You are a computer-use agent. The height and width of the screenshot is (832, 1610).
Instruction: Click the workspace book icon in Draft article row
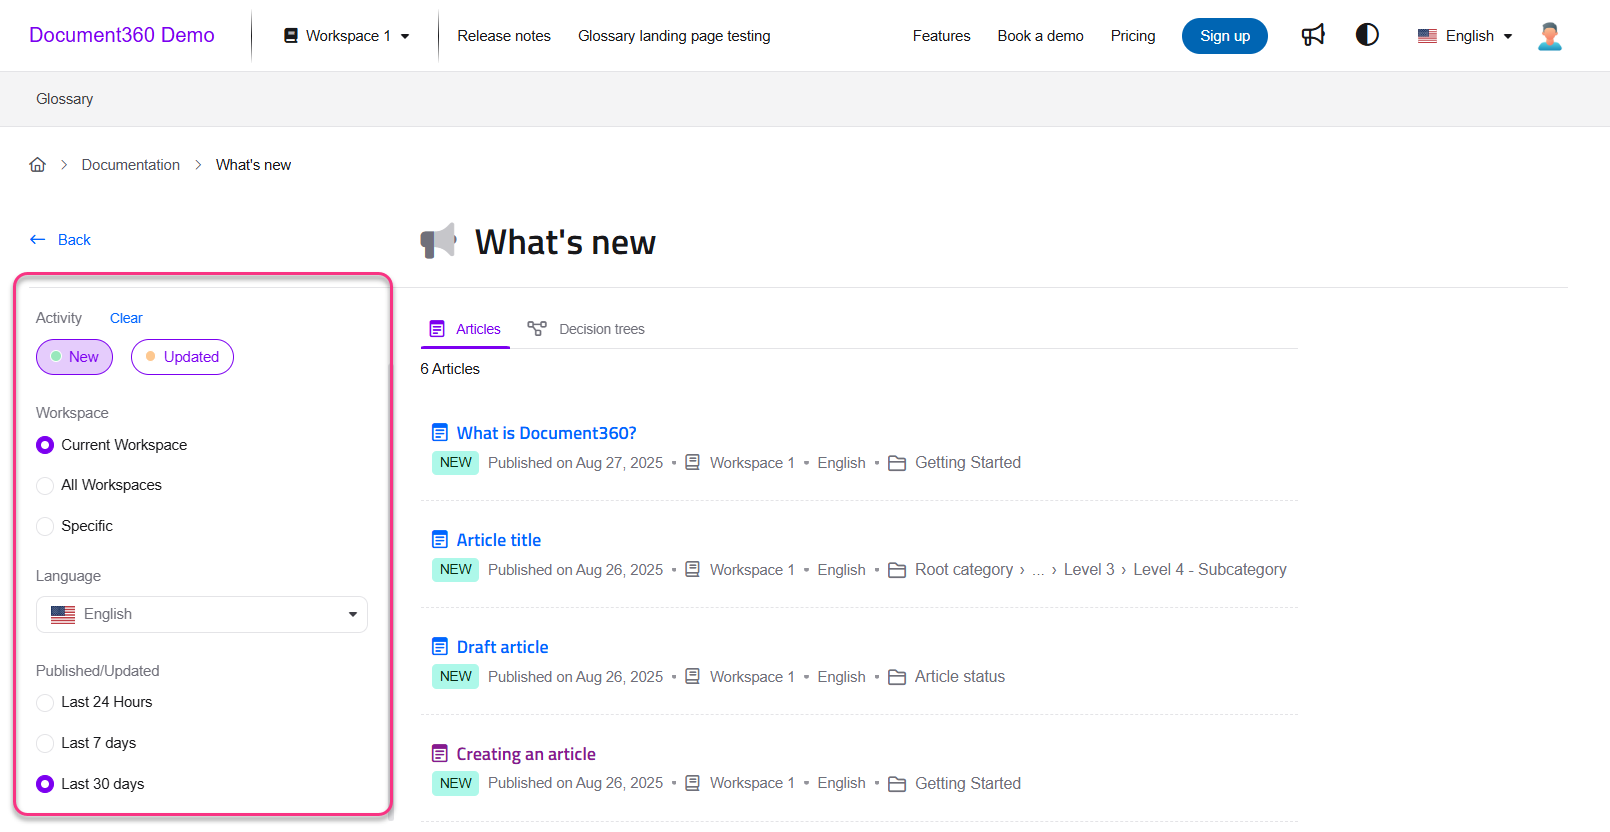692,677
